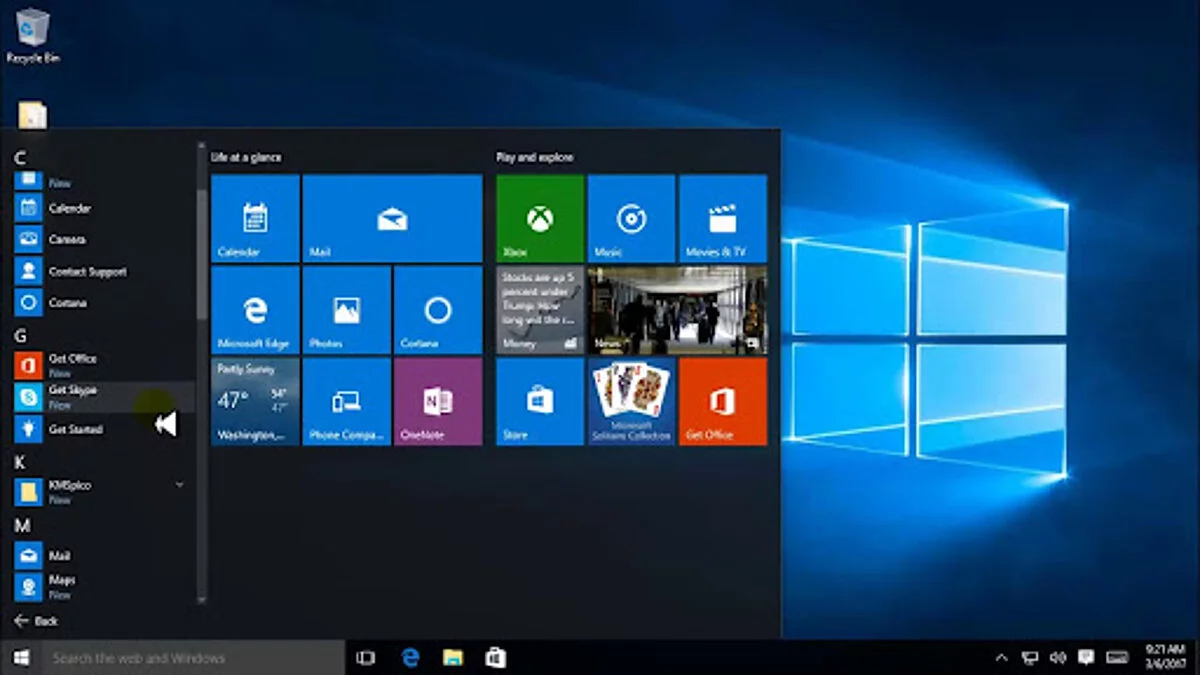Screen dimensions: 1200x675
Task: Click Task View icon on taskbar
Action: 365,658
